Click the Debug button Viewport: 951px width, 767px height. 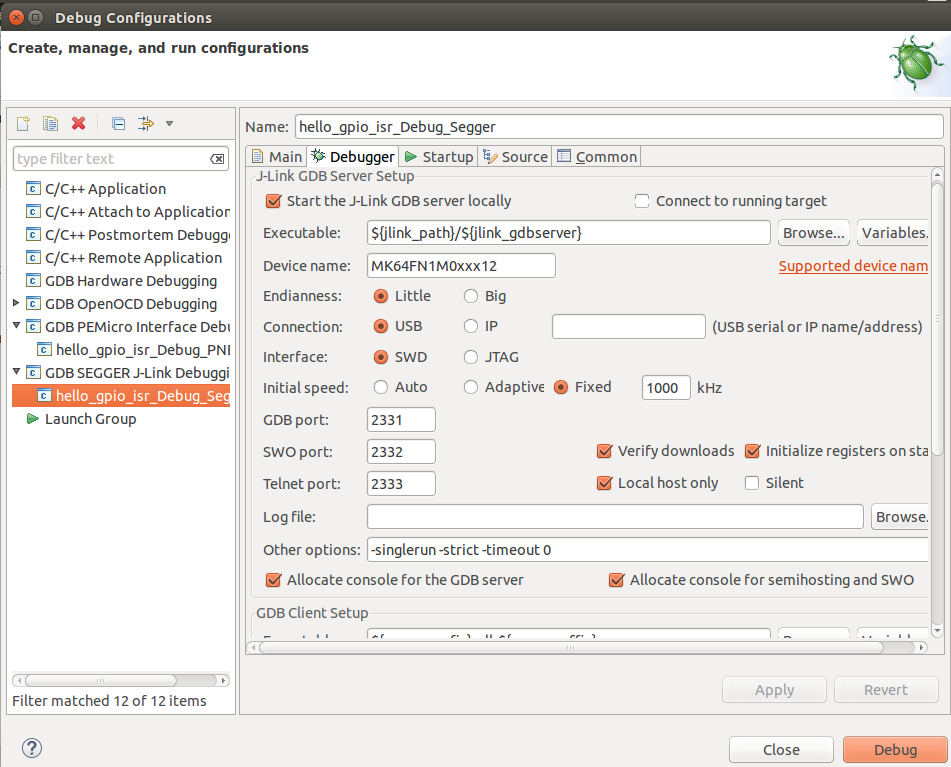(x=895, y=749)
